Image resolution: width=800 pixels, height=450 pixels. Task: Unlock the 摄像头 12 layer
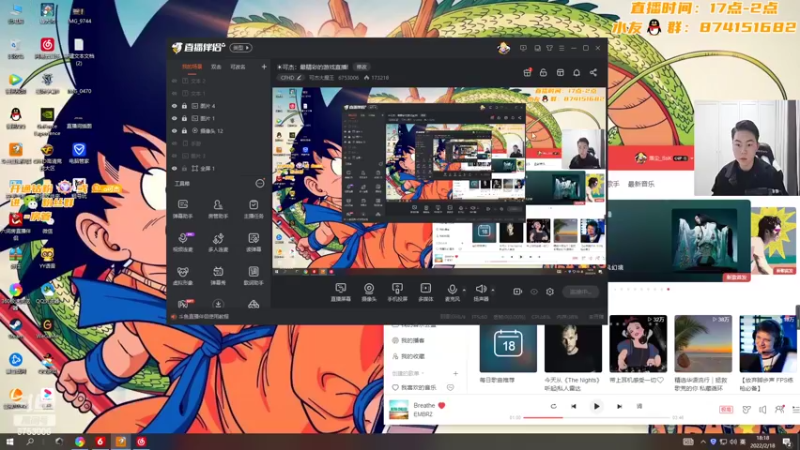pyautogui.click(x=184, y=131)
